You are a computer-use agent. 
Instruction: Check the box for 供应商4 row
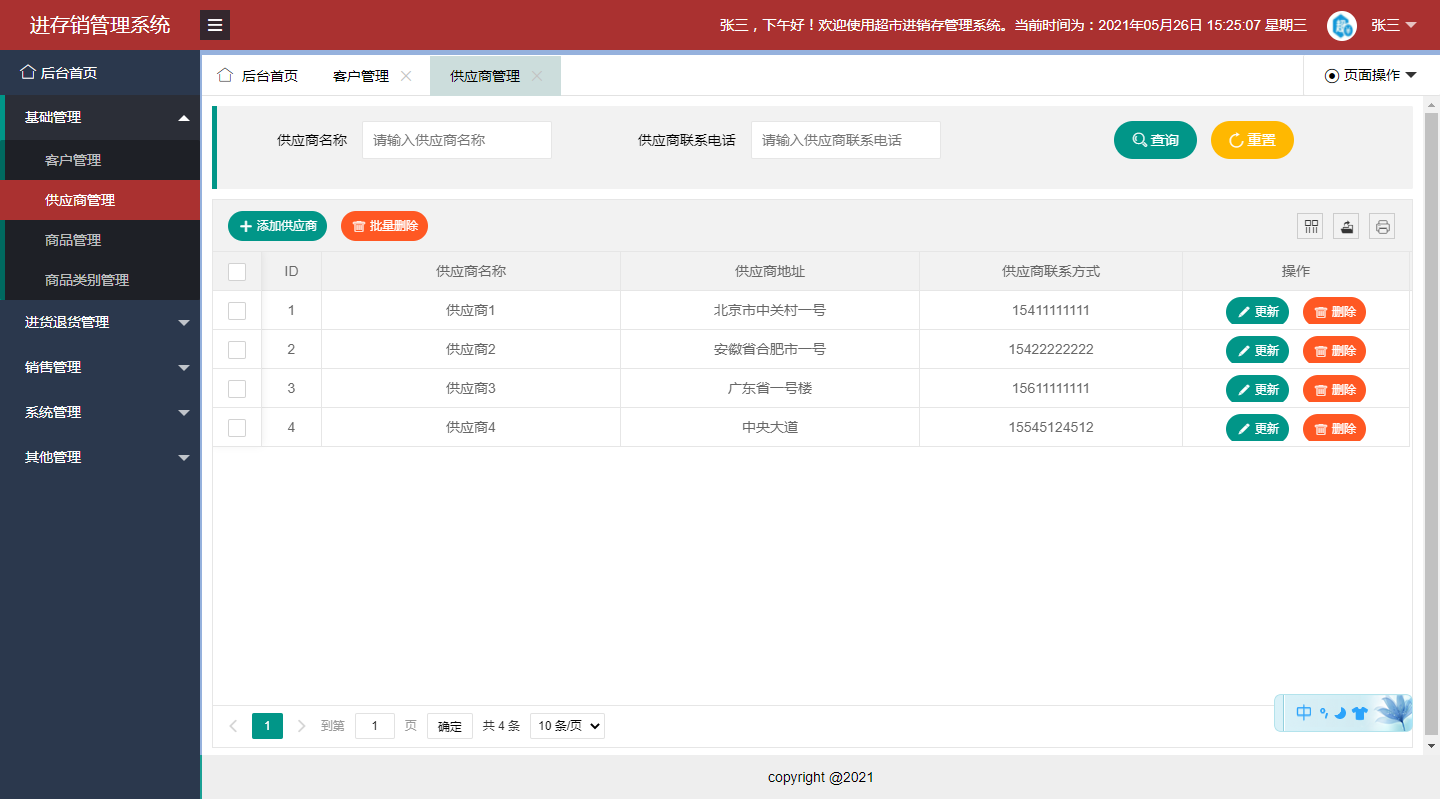(x=237, y=428)
